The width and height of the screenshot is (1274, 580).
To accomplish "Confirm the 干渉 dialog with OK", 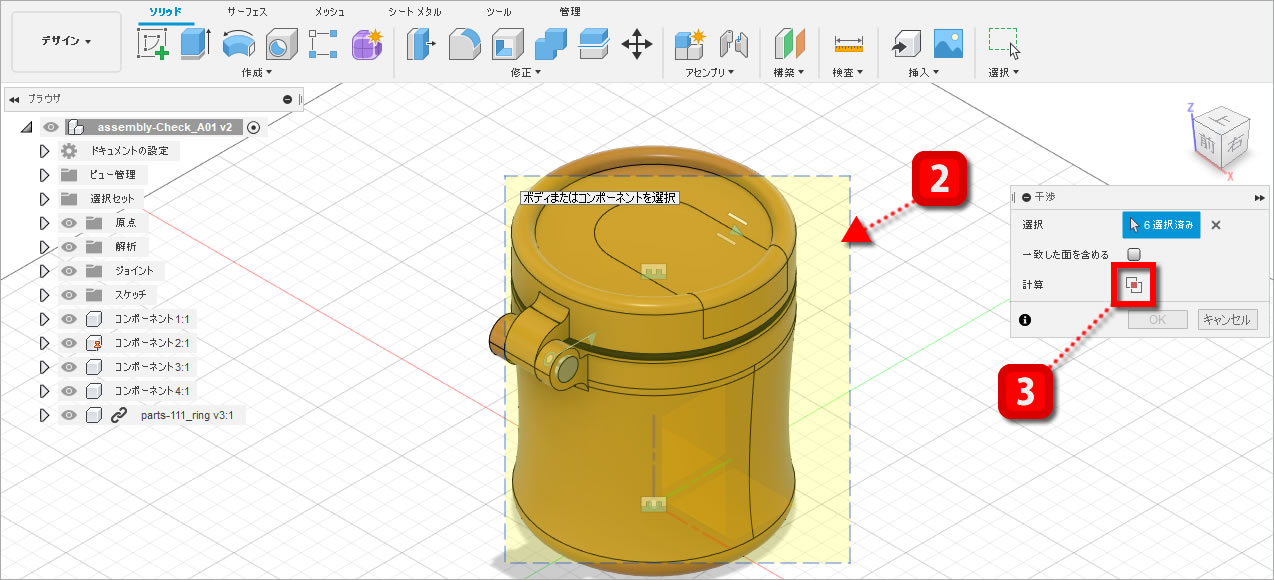I will click(1157, 320).
